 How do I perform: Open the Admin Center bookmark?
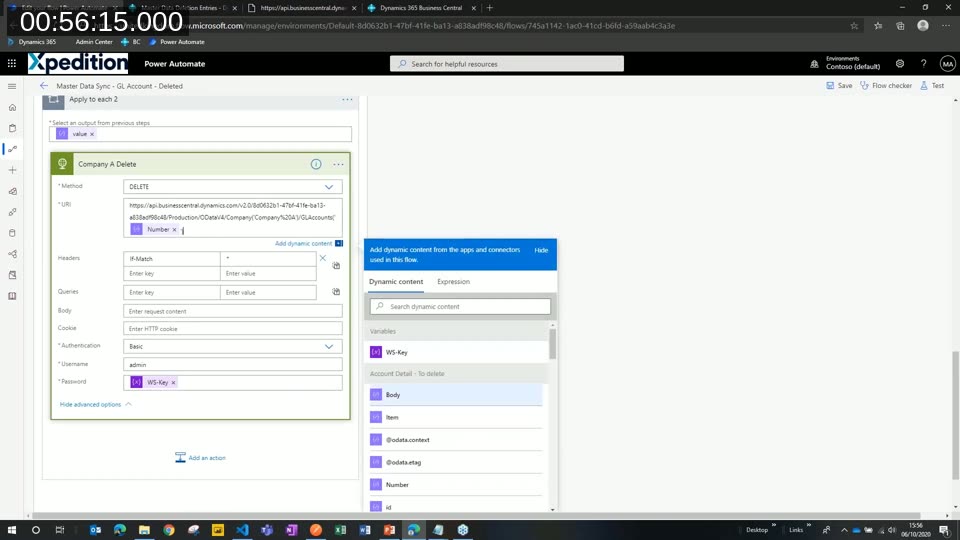click(94, 42)
